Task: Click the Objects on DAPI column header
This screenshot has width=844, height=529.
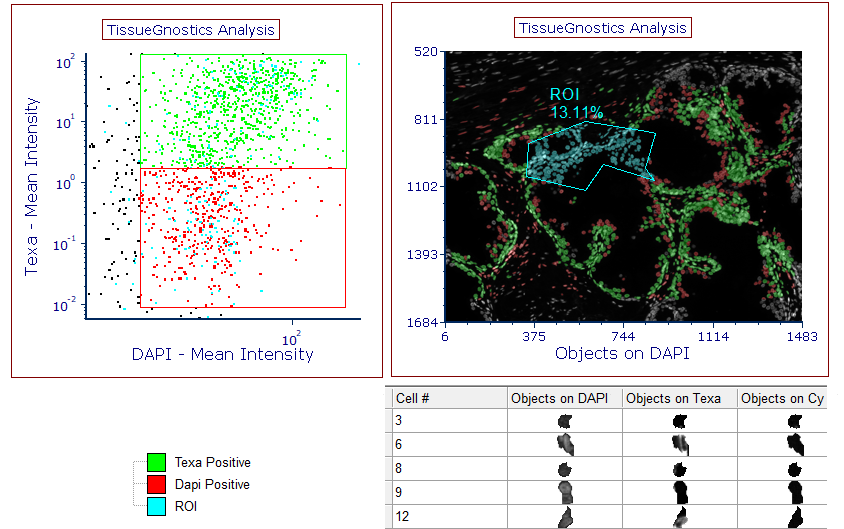Action: (563, 398)
